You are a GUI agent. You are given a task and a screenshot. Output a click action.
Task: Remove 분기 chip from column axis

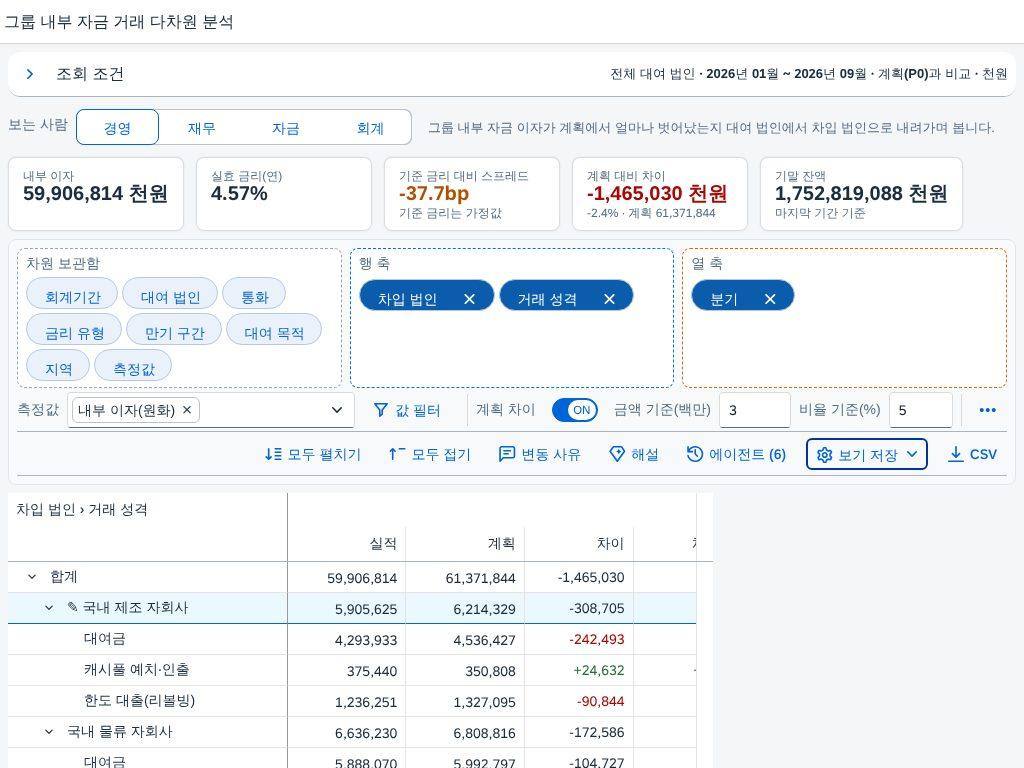pos(770,299)
